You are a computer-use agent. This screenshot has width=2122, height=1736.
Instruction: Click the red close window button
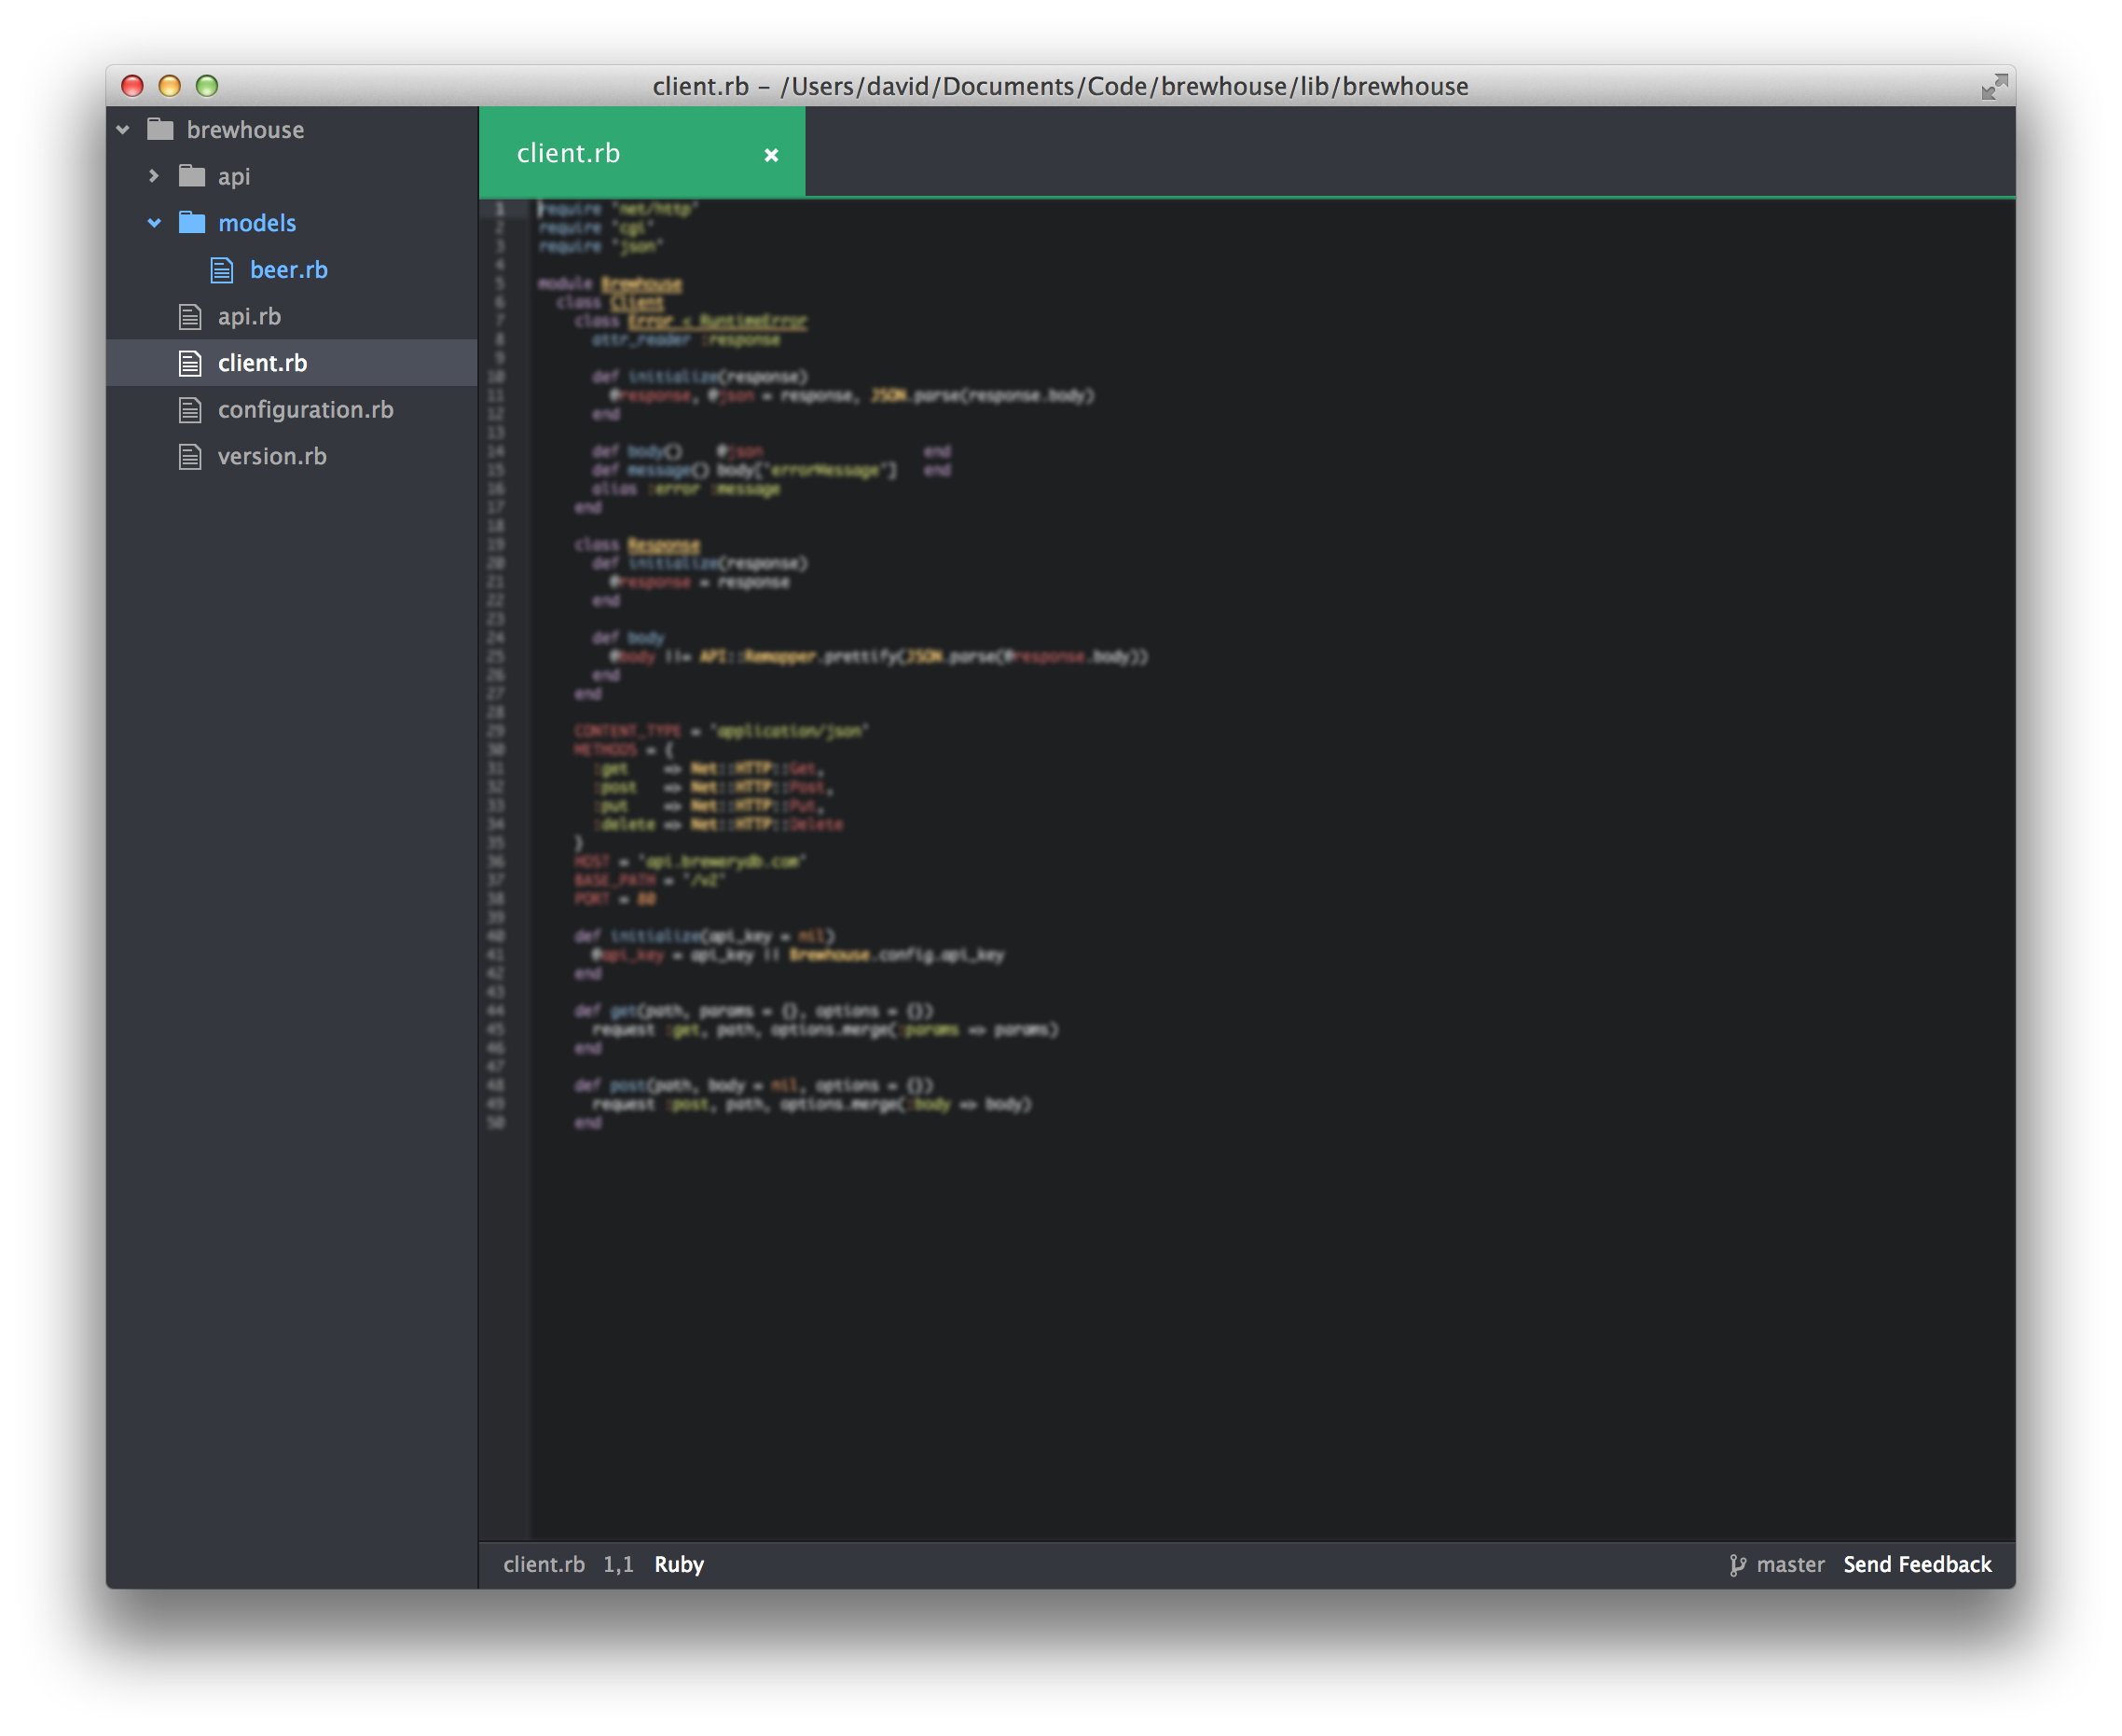click(x=132, y=86)
